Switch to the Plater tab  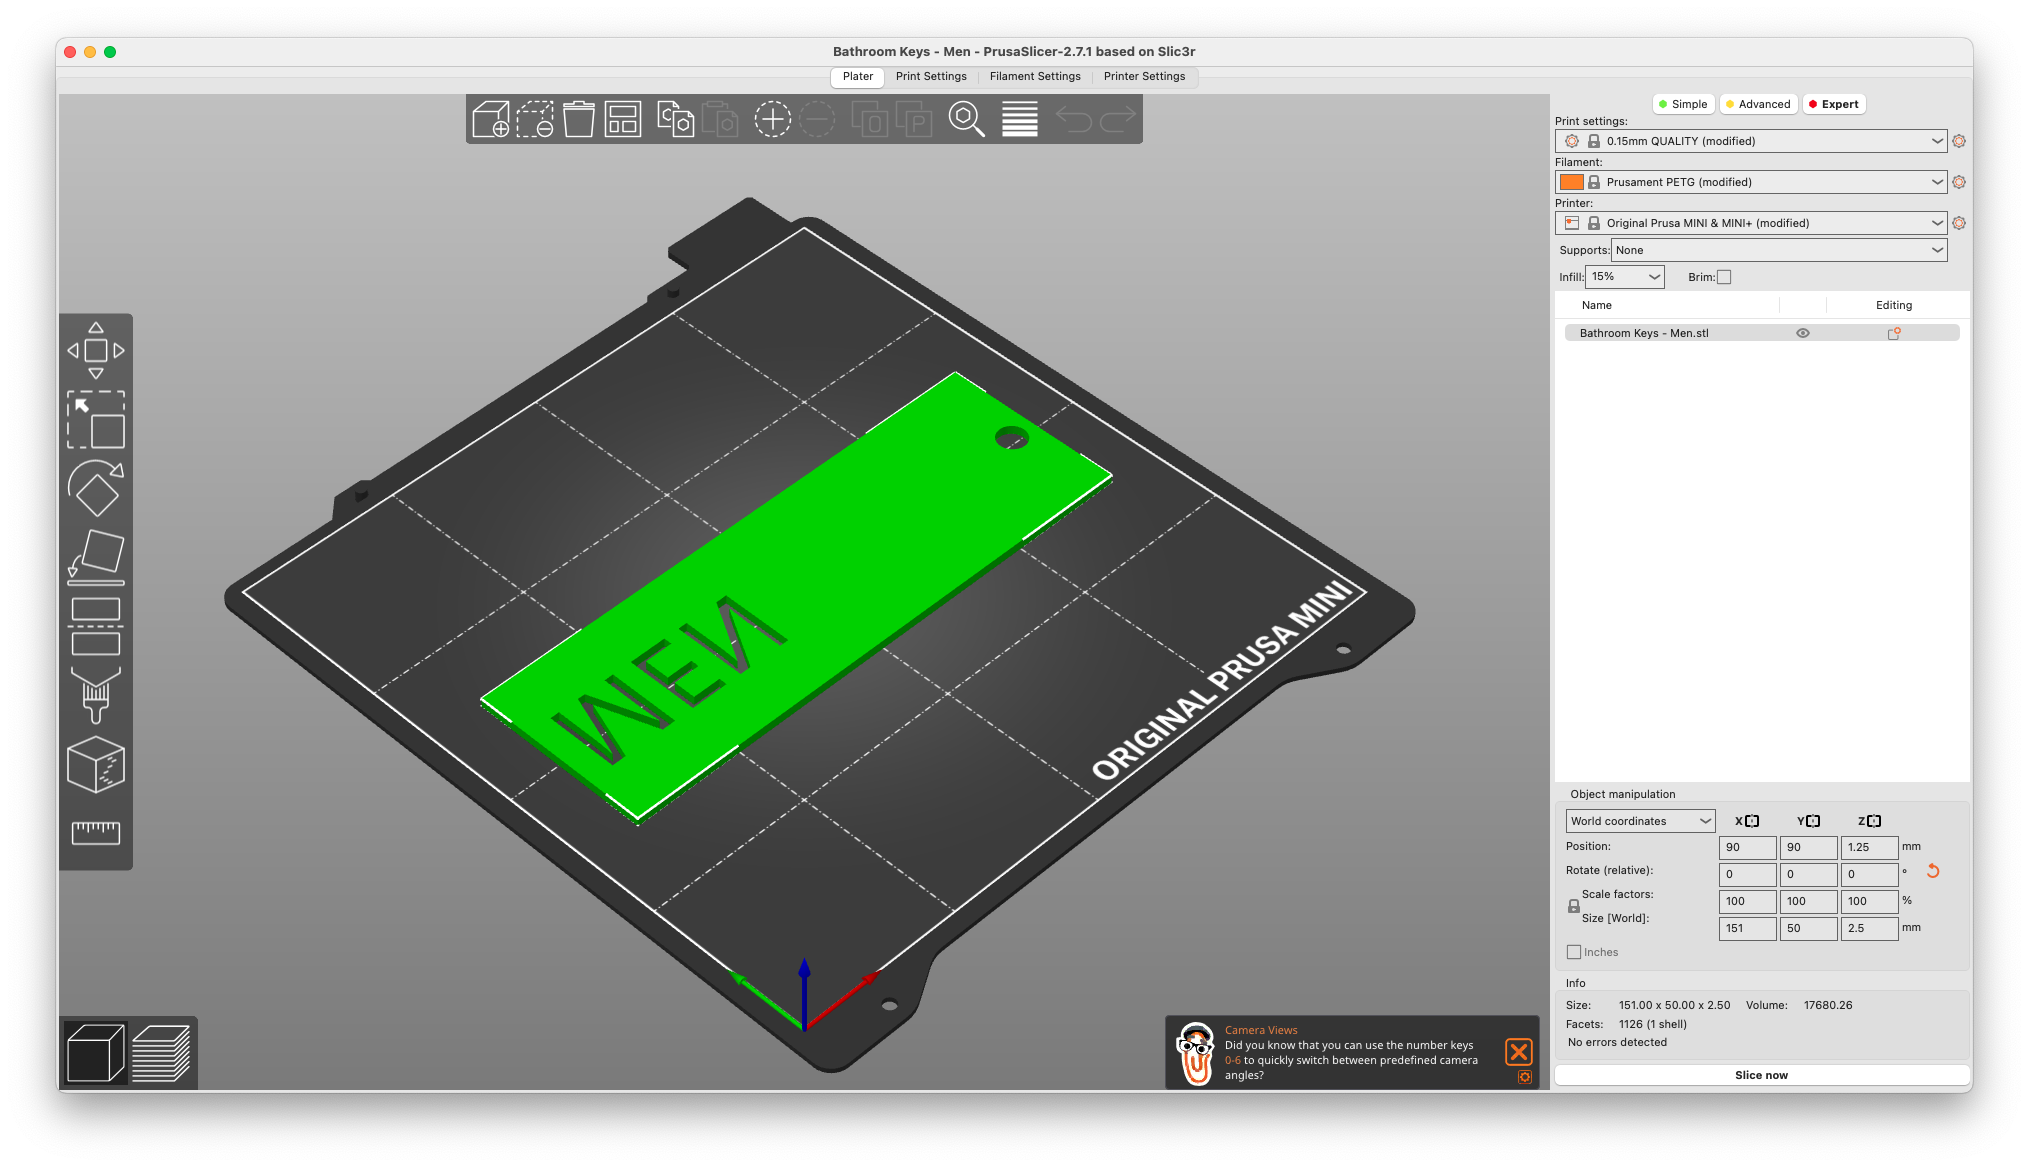[857, 76]
